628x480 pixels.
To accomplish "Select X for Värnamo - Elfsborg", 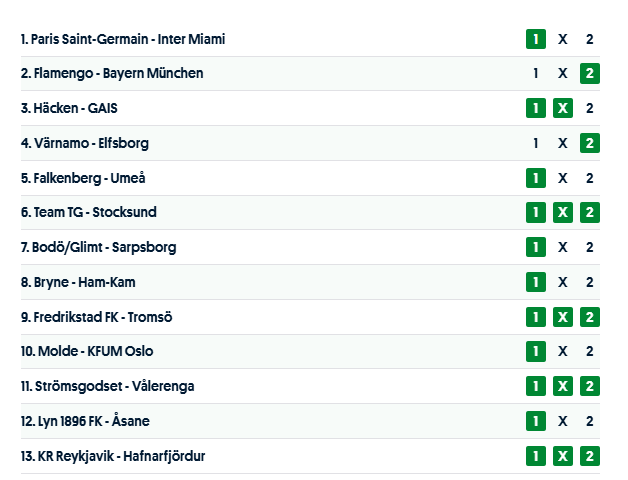I will coord(562,143).
